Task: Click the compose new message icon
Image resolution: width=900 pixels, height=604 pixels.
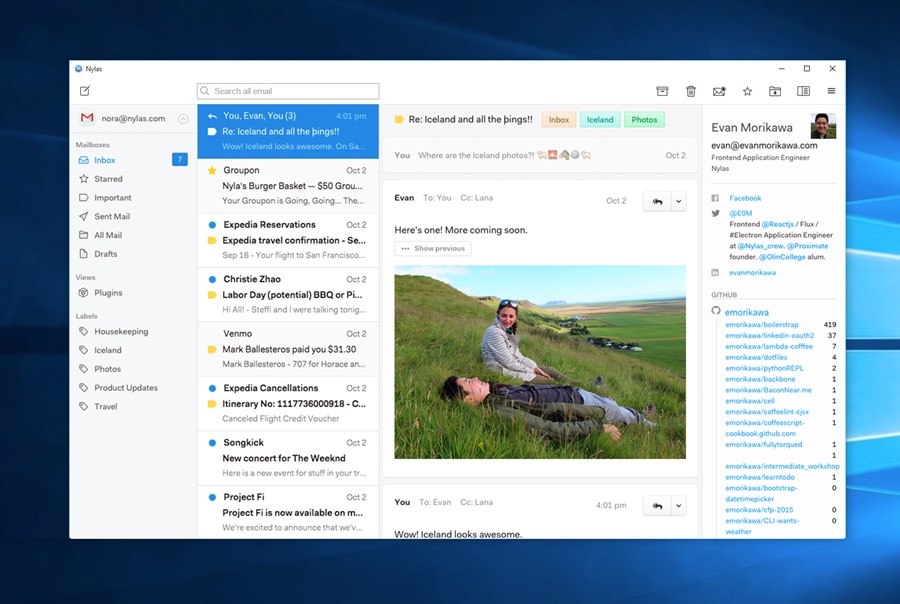Action: [x=85, y=91]
